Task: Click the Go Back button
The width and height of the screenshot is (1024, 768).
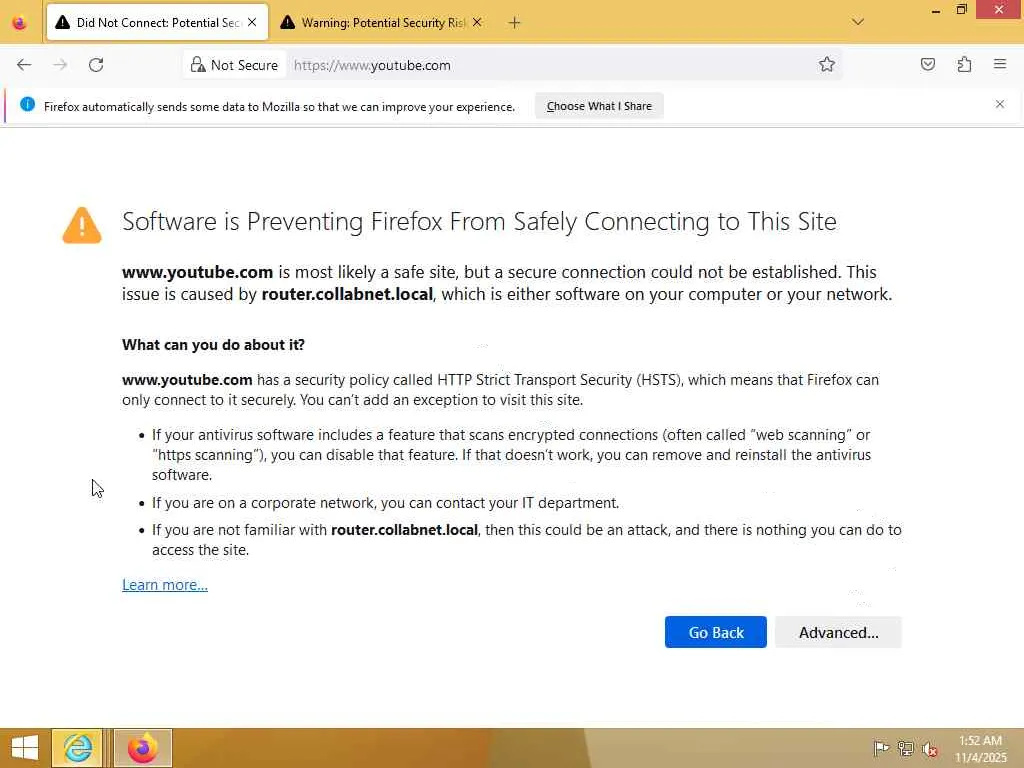Action: point(716,632)
